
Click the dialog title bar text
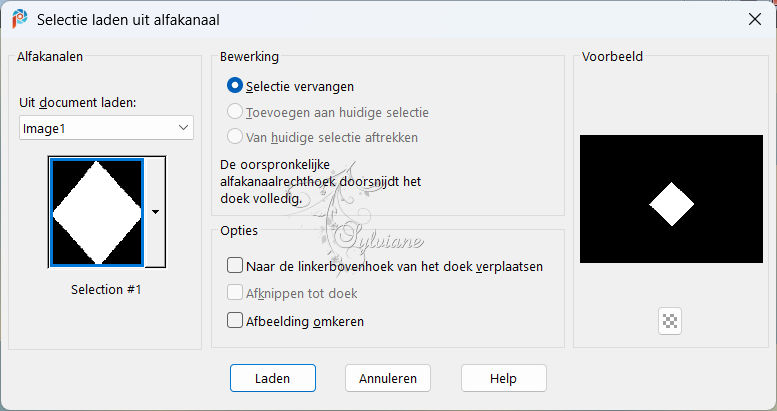tap(128, 20)
